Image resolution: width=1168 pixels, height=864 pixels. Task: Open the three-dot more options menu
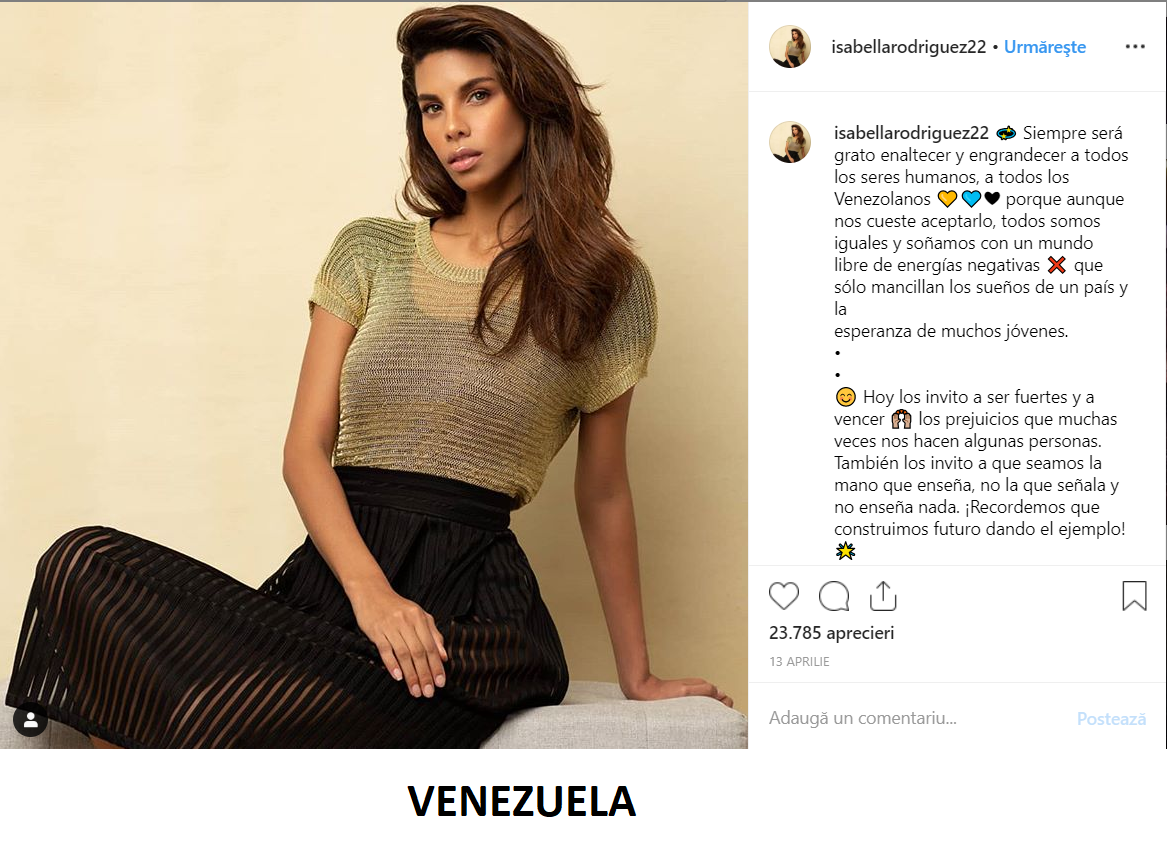point(1135,47)
